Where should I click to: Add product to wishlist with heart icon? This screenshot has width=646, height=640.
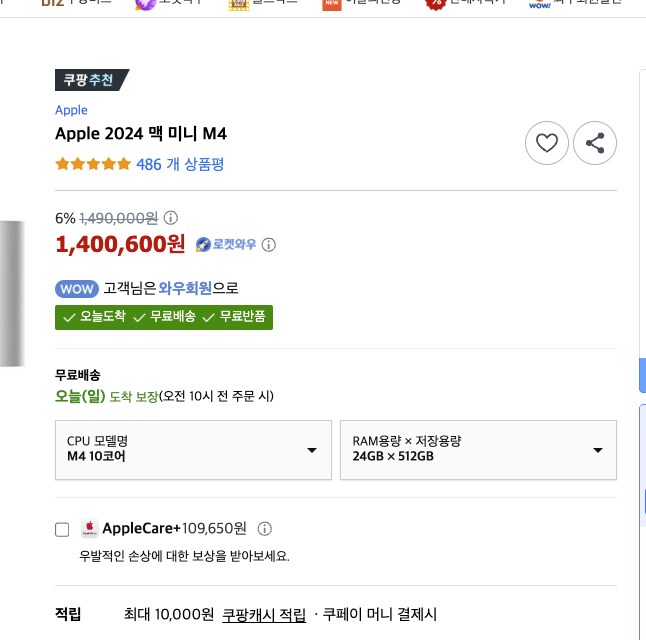click(x=546, y=143)
